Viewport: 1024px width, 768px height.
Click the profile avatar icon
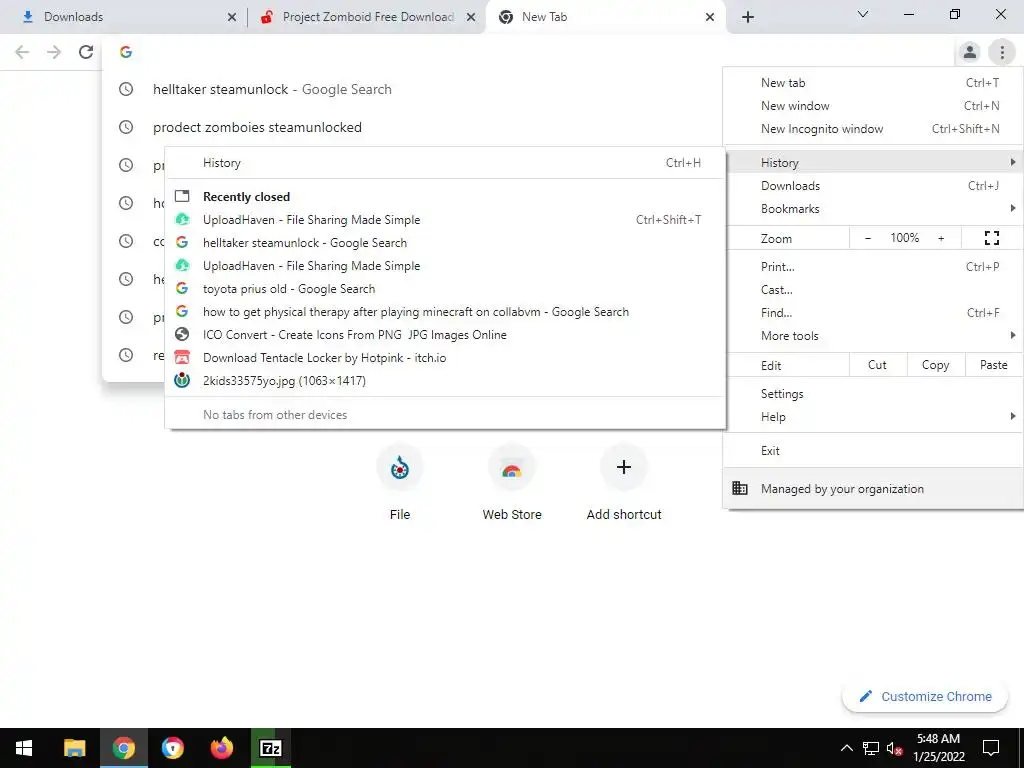click(x=970, y=52)
